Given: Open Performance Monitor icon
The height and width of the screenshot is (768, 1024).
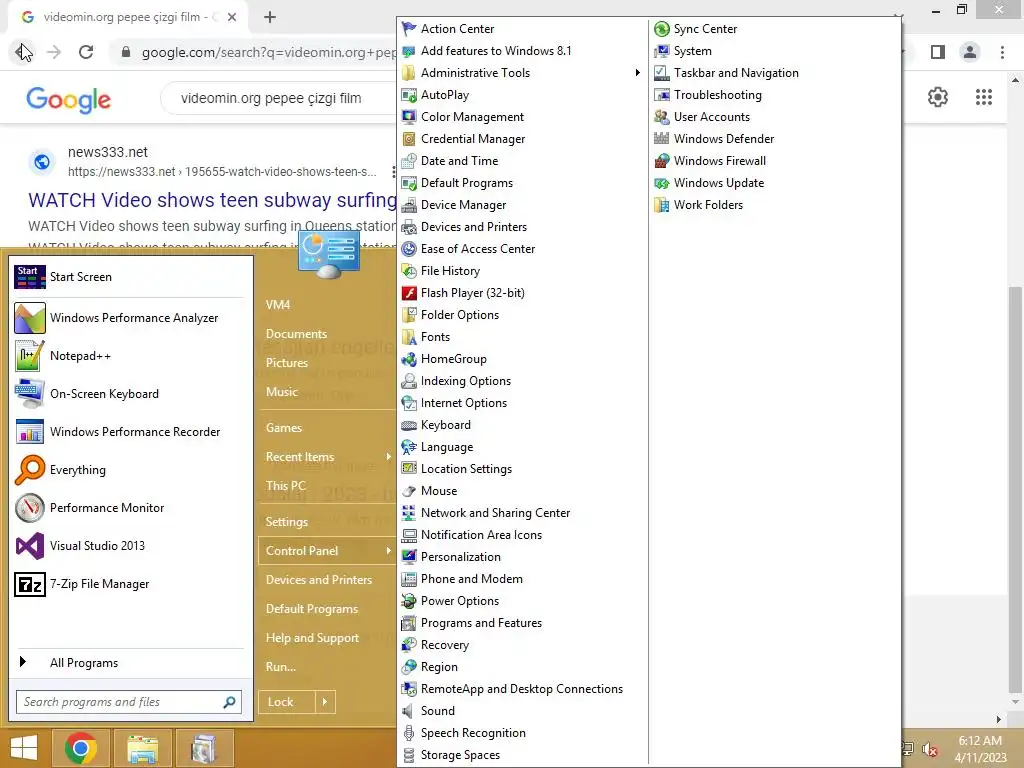Looking at the screenshot, I should coord(29,508).
